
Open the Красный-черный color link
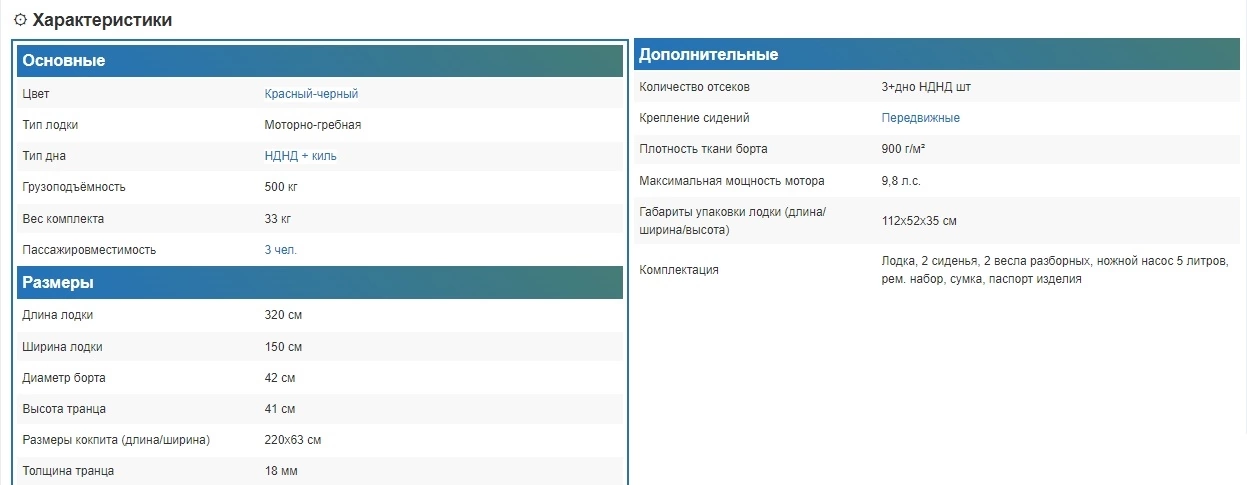point(311,94)
